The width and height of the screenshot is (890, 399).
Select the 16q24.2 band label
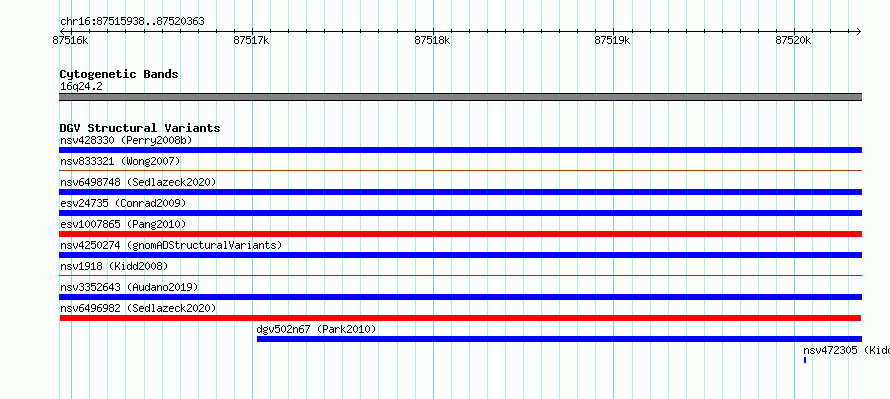(81, 87)
